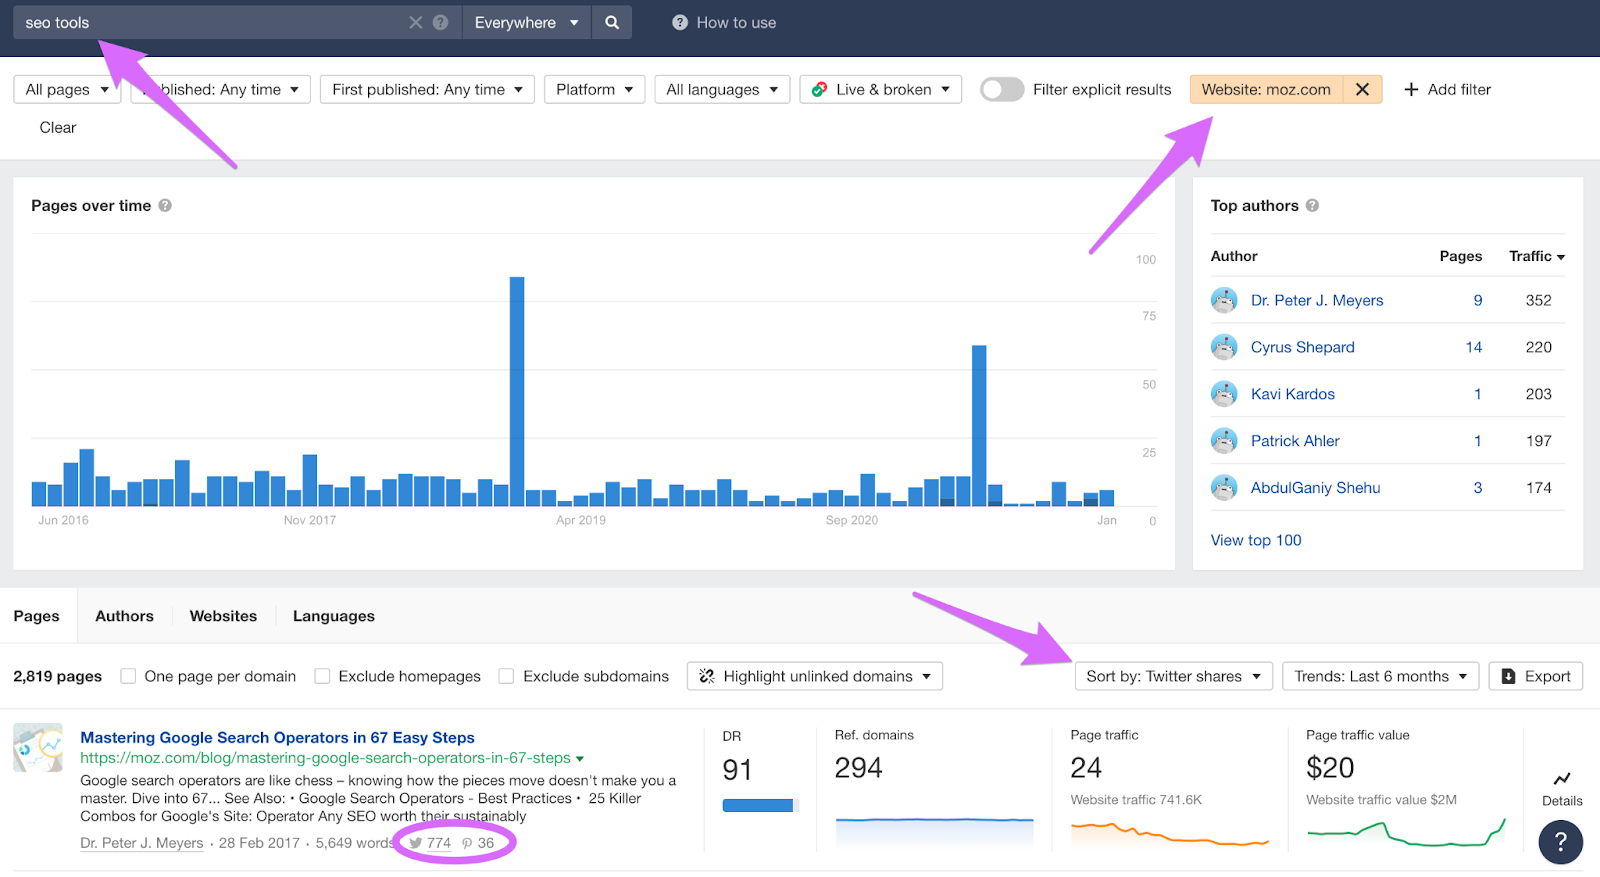
Task: Open Dr. Peter J. Meyers' 9 pages count
Action: click(1477, 300)
